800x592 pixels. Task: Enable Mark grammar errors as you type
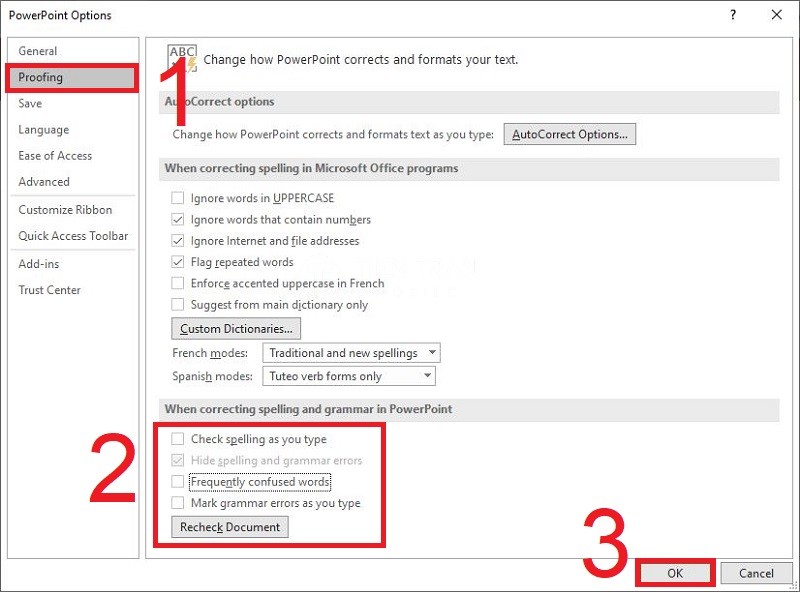tap(178, 503)
